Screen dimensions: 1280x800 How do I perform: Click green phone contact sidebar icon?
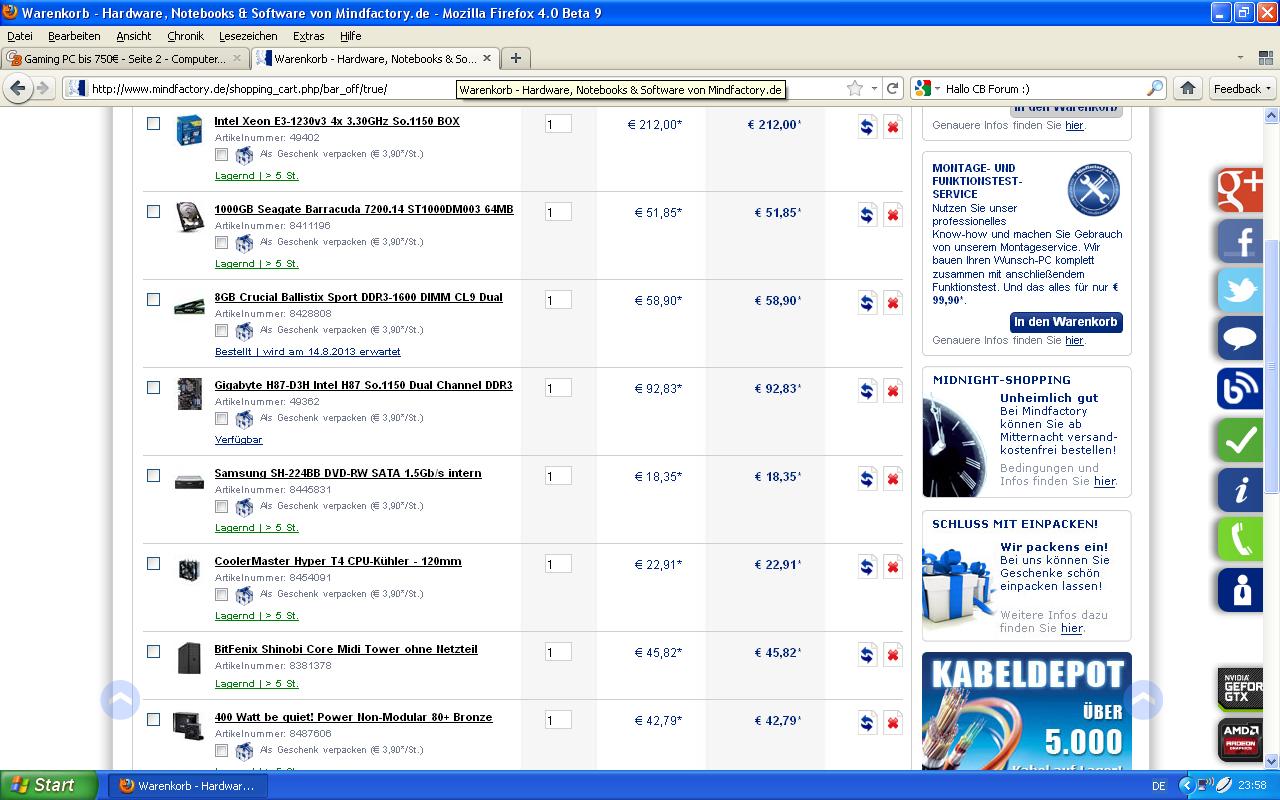tap(1240, 540)
